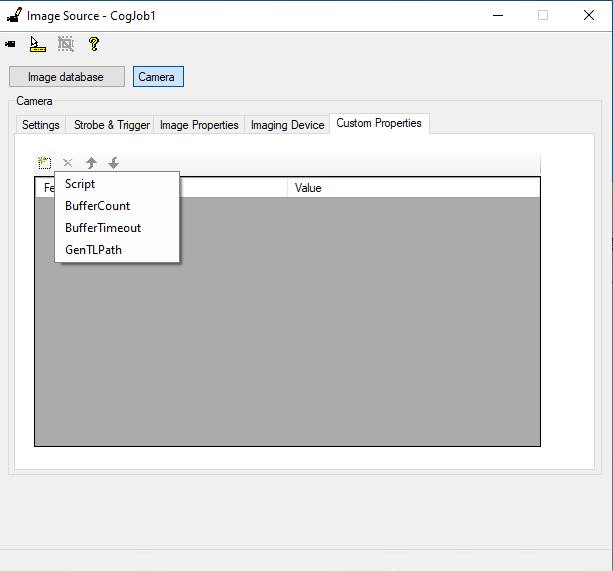This screenshot has height=571, width=613.
Task: Click the move up arrow icon
Action: (91, 163)
